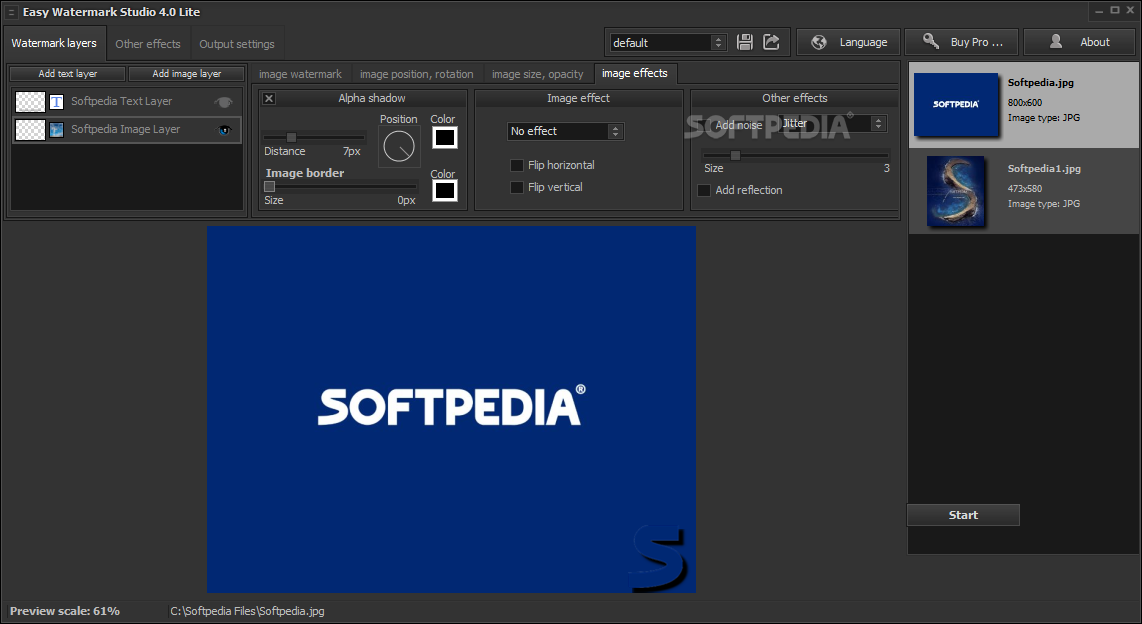Click the 473x580 dimensions text
1142x624 pixels.
tap(1025, 189)
